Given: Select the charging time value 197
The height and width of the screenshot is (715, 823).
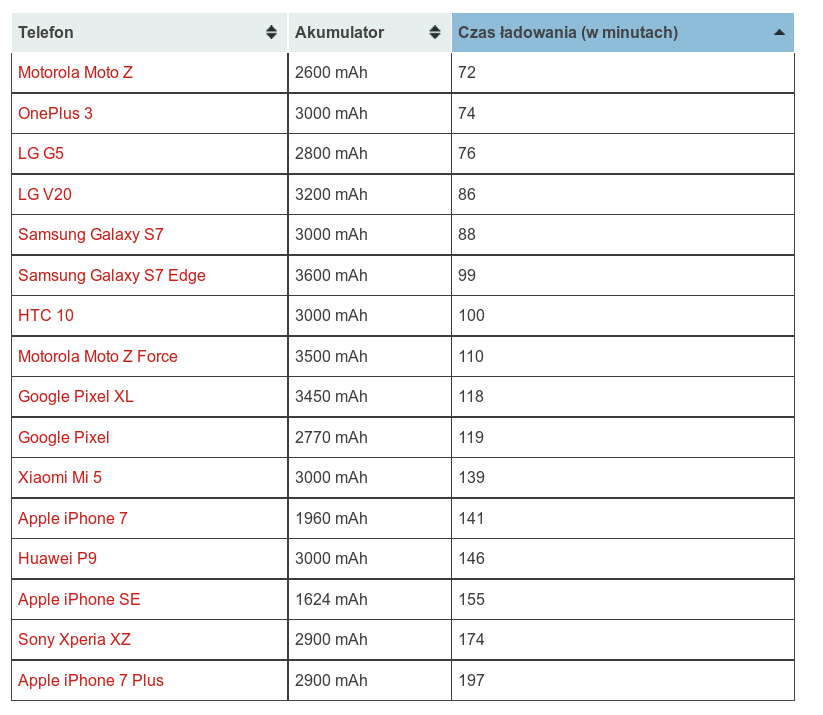Looking at the screenshot, I should 471,680.
